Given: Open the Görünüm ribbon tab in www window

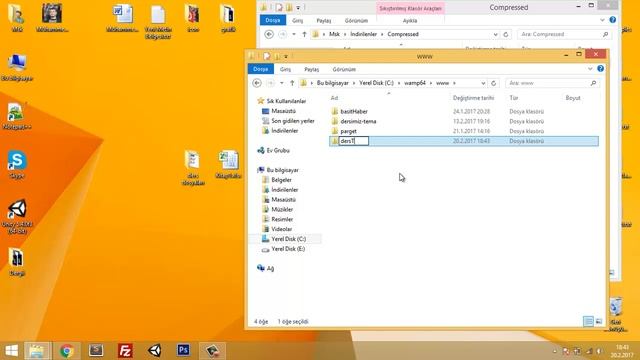Looking at the screenshot, I should [344, 69].
